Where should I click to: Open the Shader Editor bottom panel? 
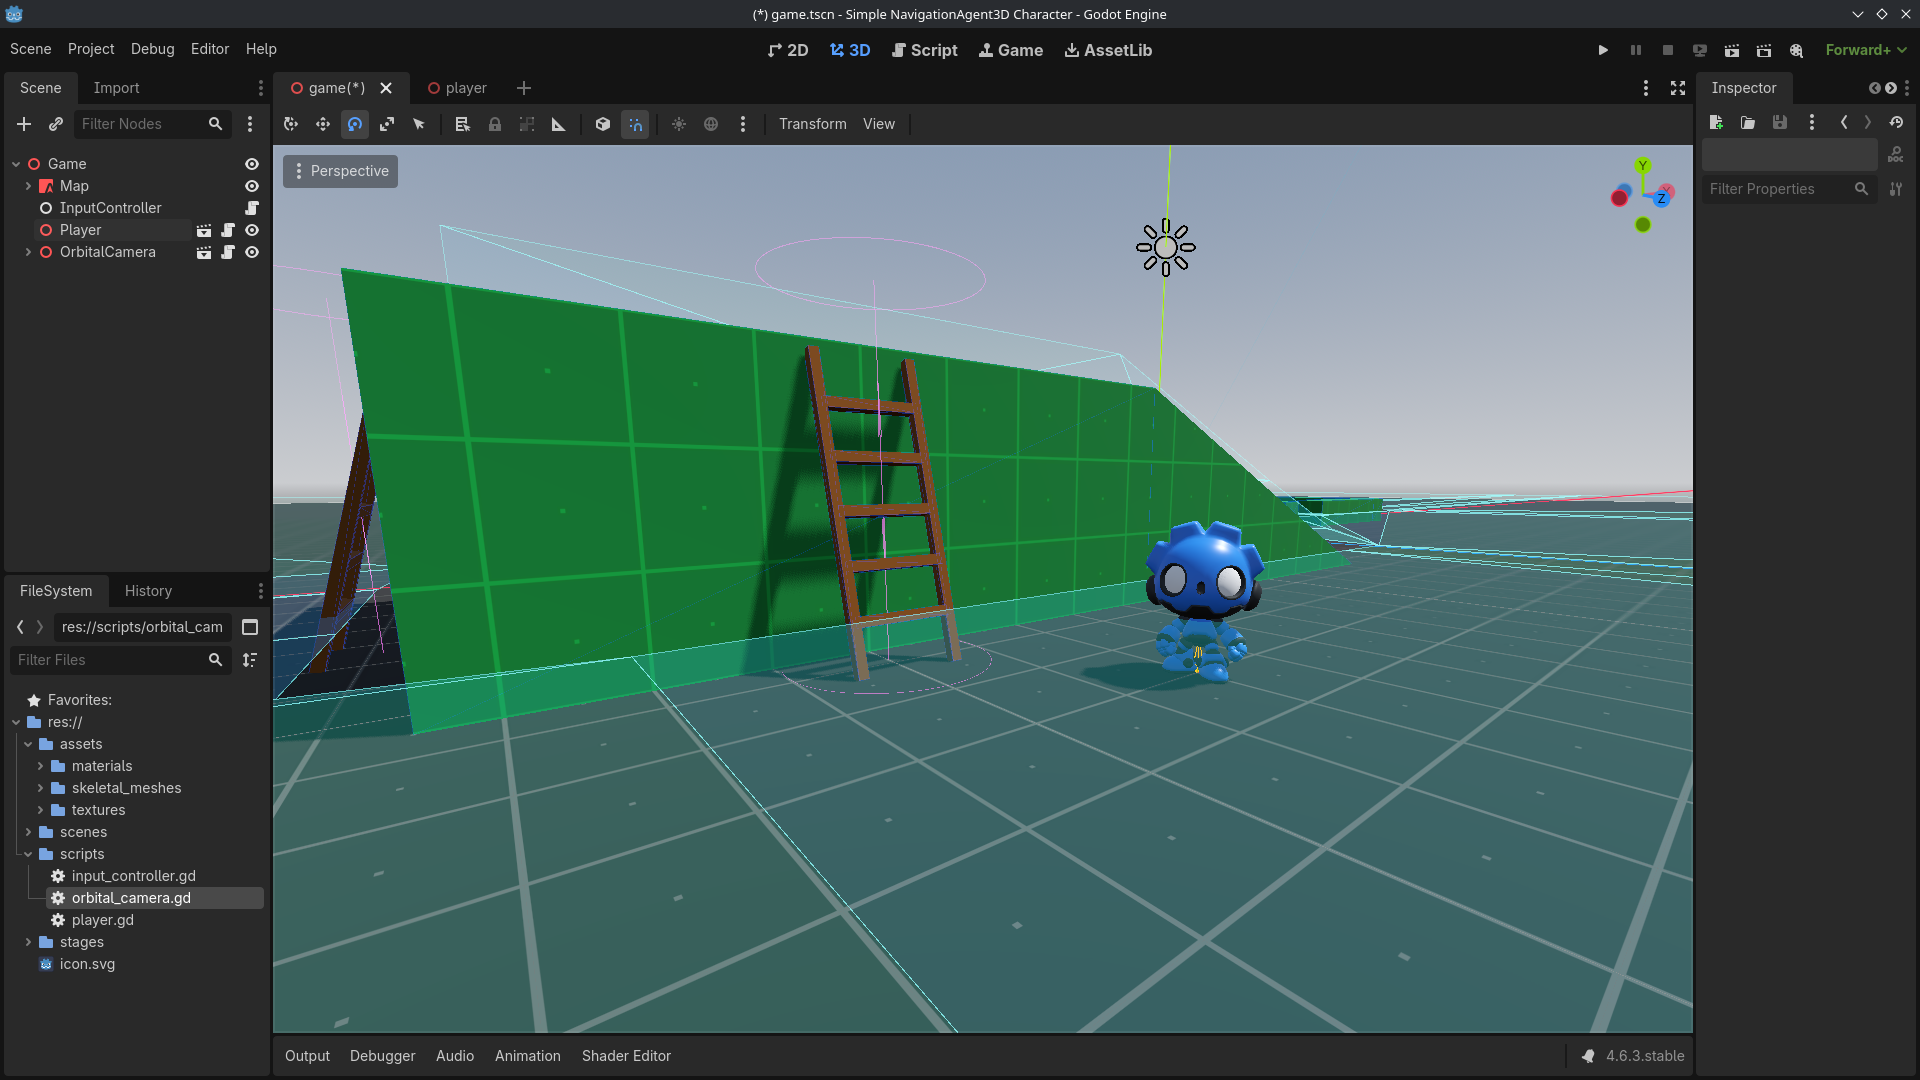click(626, 1056)
